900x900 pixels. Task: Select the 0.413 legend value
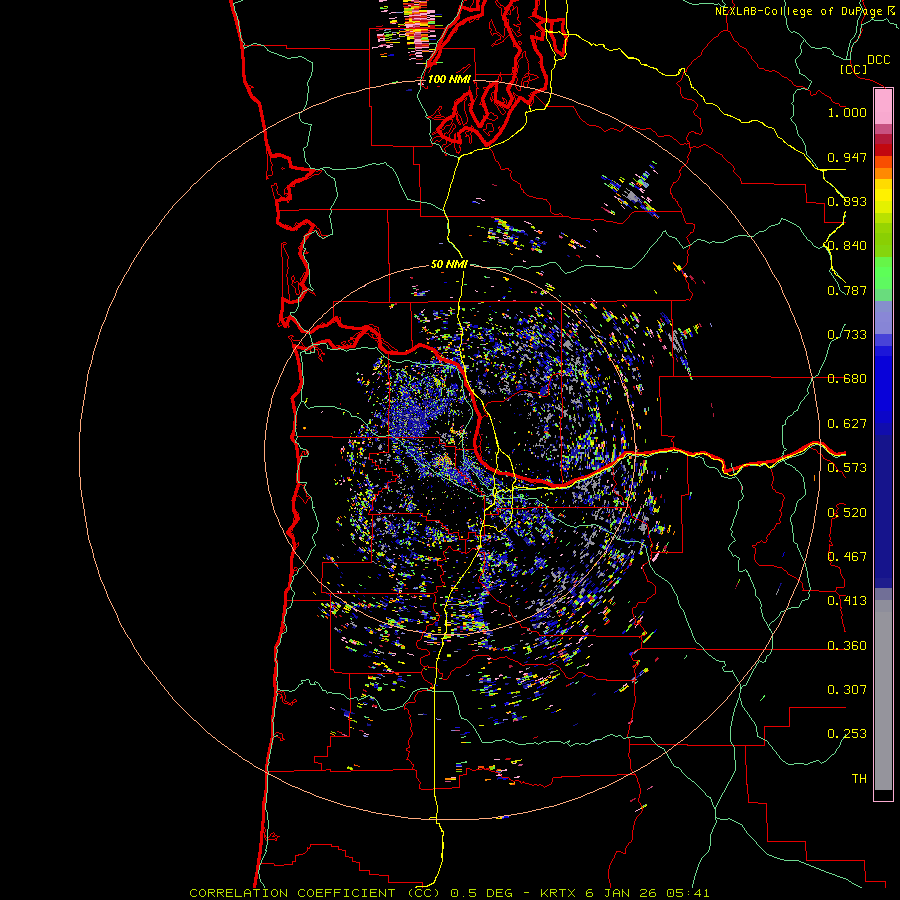tap(847, 601)
